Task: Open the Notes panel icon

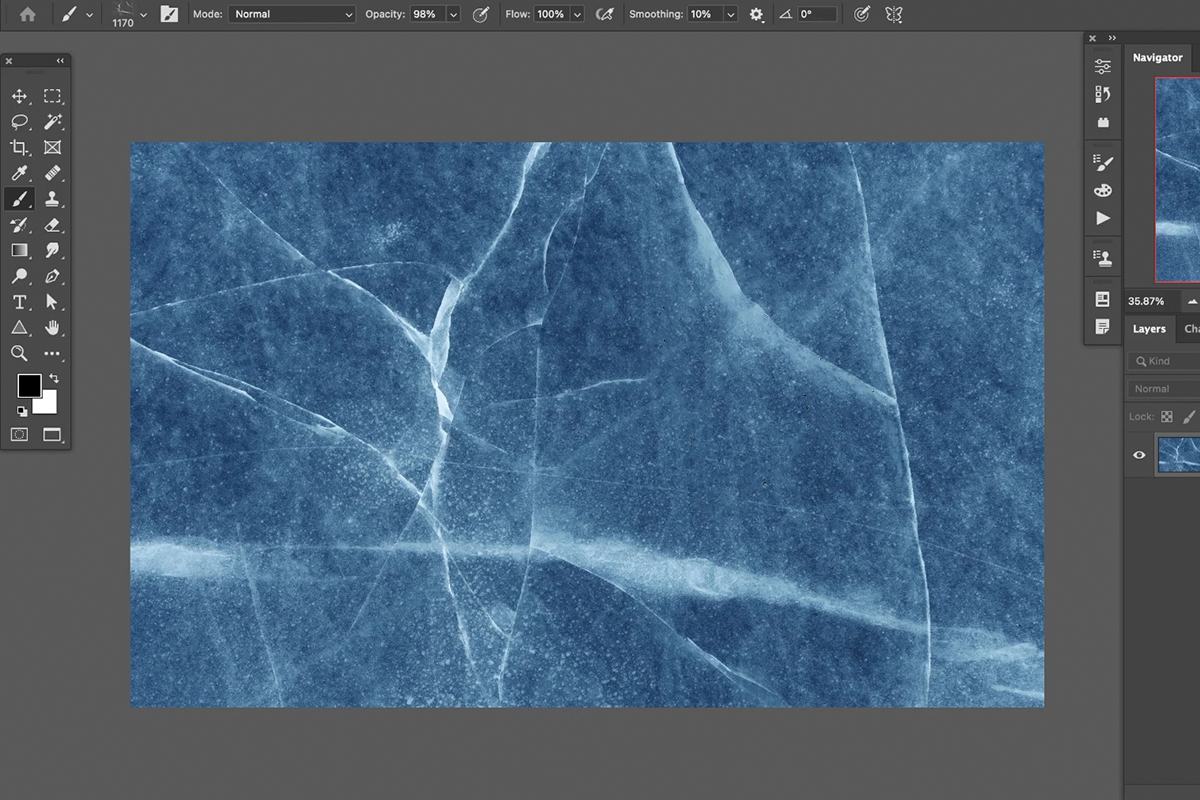Action: click(x=1103, y=326)
